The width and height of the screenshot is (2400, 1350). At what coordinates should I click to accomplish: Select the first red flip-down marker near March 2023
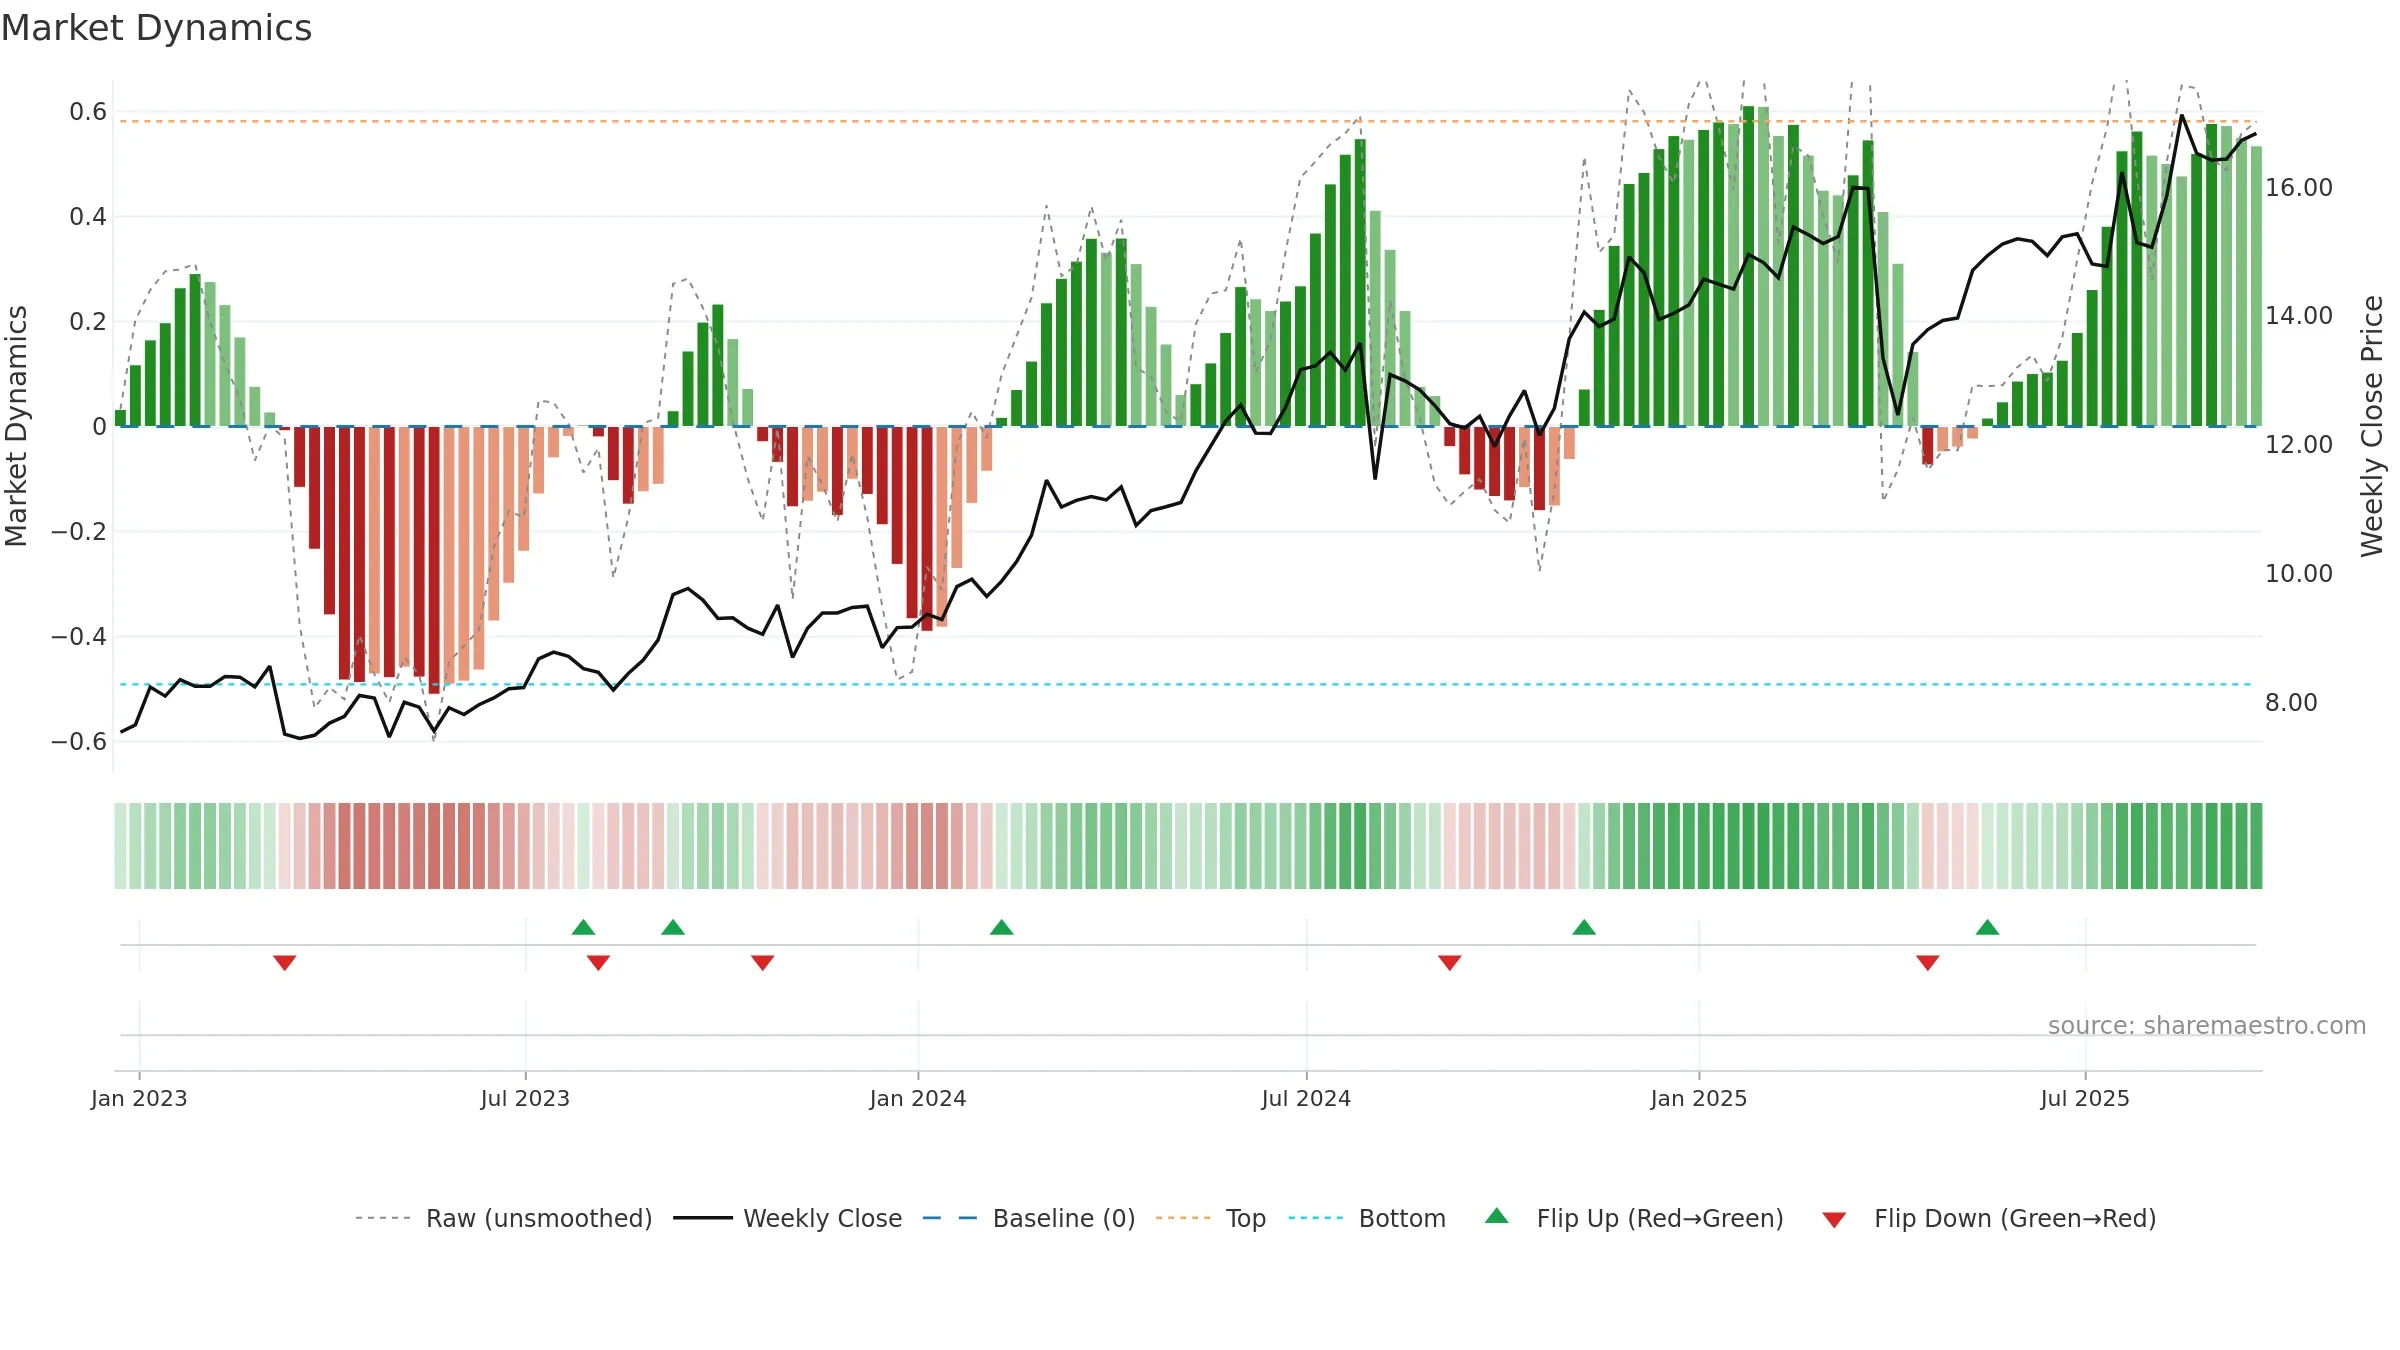(x=284, y=963)
